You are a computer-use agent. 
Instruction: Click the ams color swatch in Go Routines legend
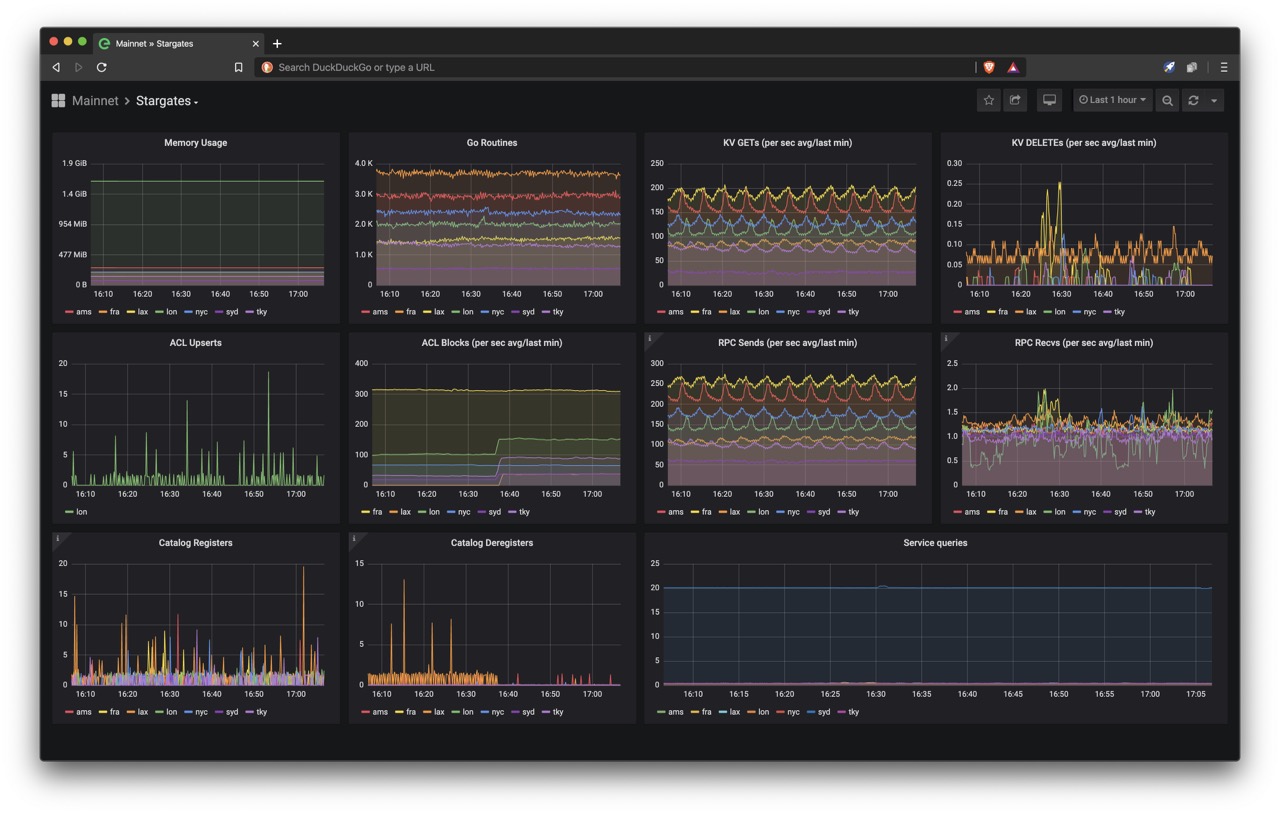click(x=365, y=312)
